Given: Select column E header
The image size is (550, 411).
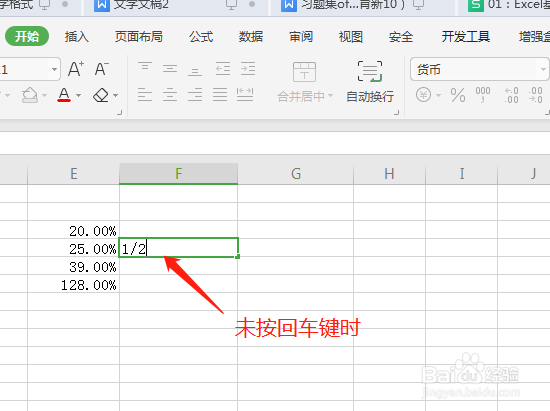Looking at the screenshot, I should (73, 174).
